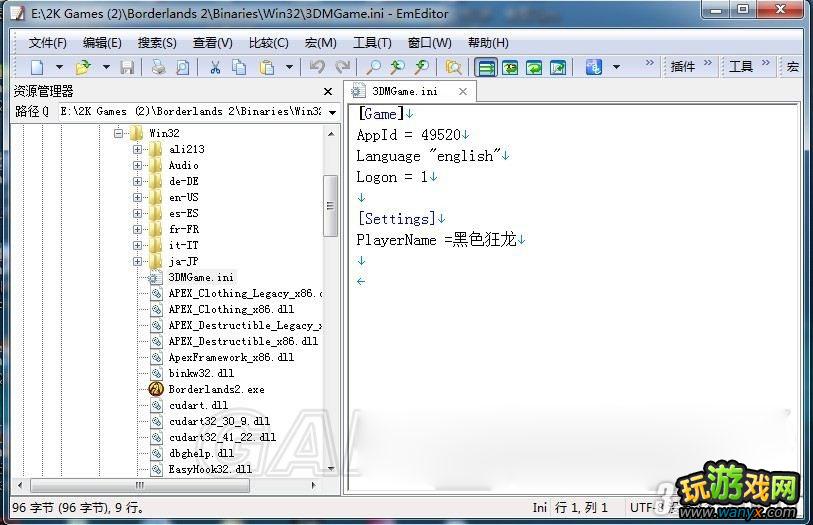Open the 比较(C) menu
The height and width of the screenshot is (525, 813).
tap(269, 42)
